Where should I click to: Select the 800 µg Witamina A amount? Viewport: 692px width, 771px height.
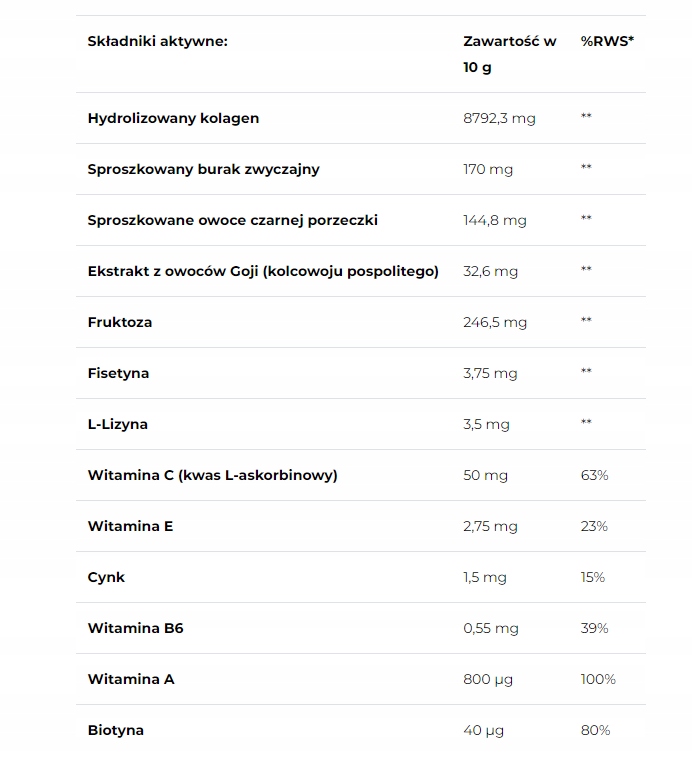click(x=488, y=679)
